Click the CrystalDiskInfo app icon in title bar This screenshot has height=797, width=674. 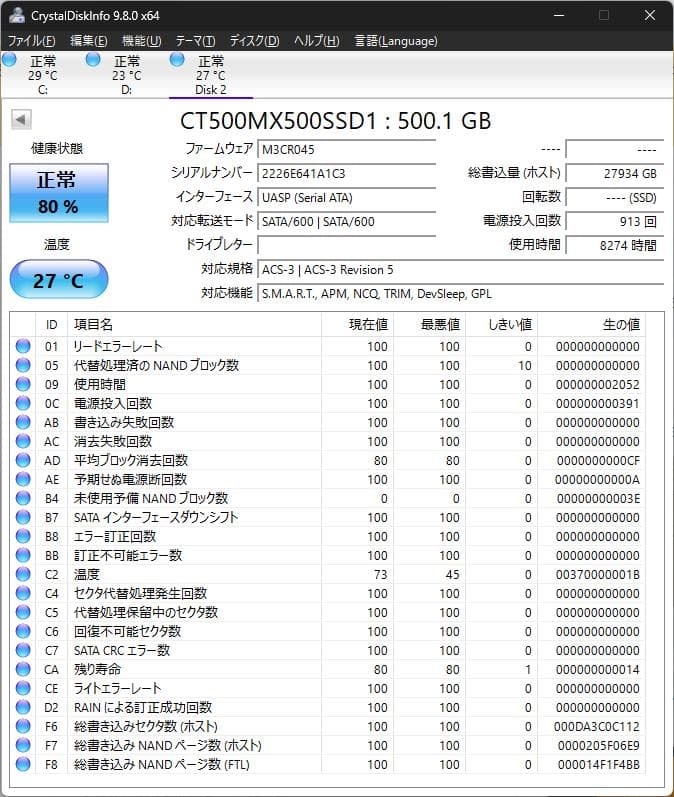pos(16,15)
